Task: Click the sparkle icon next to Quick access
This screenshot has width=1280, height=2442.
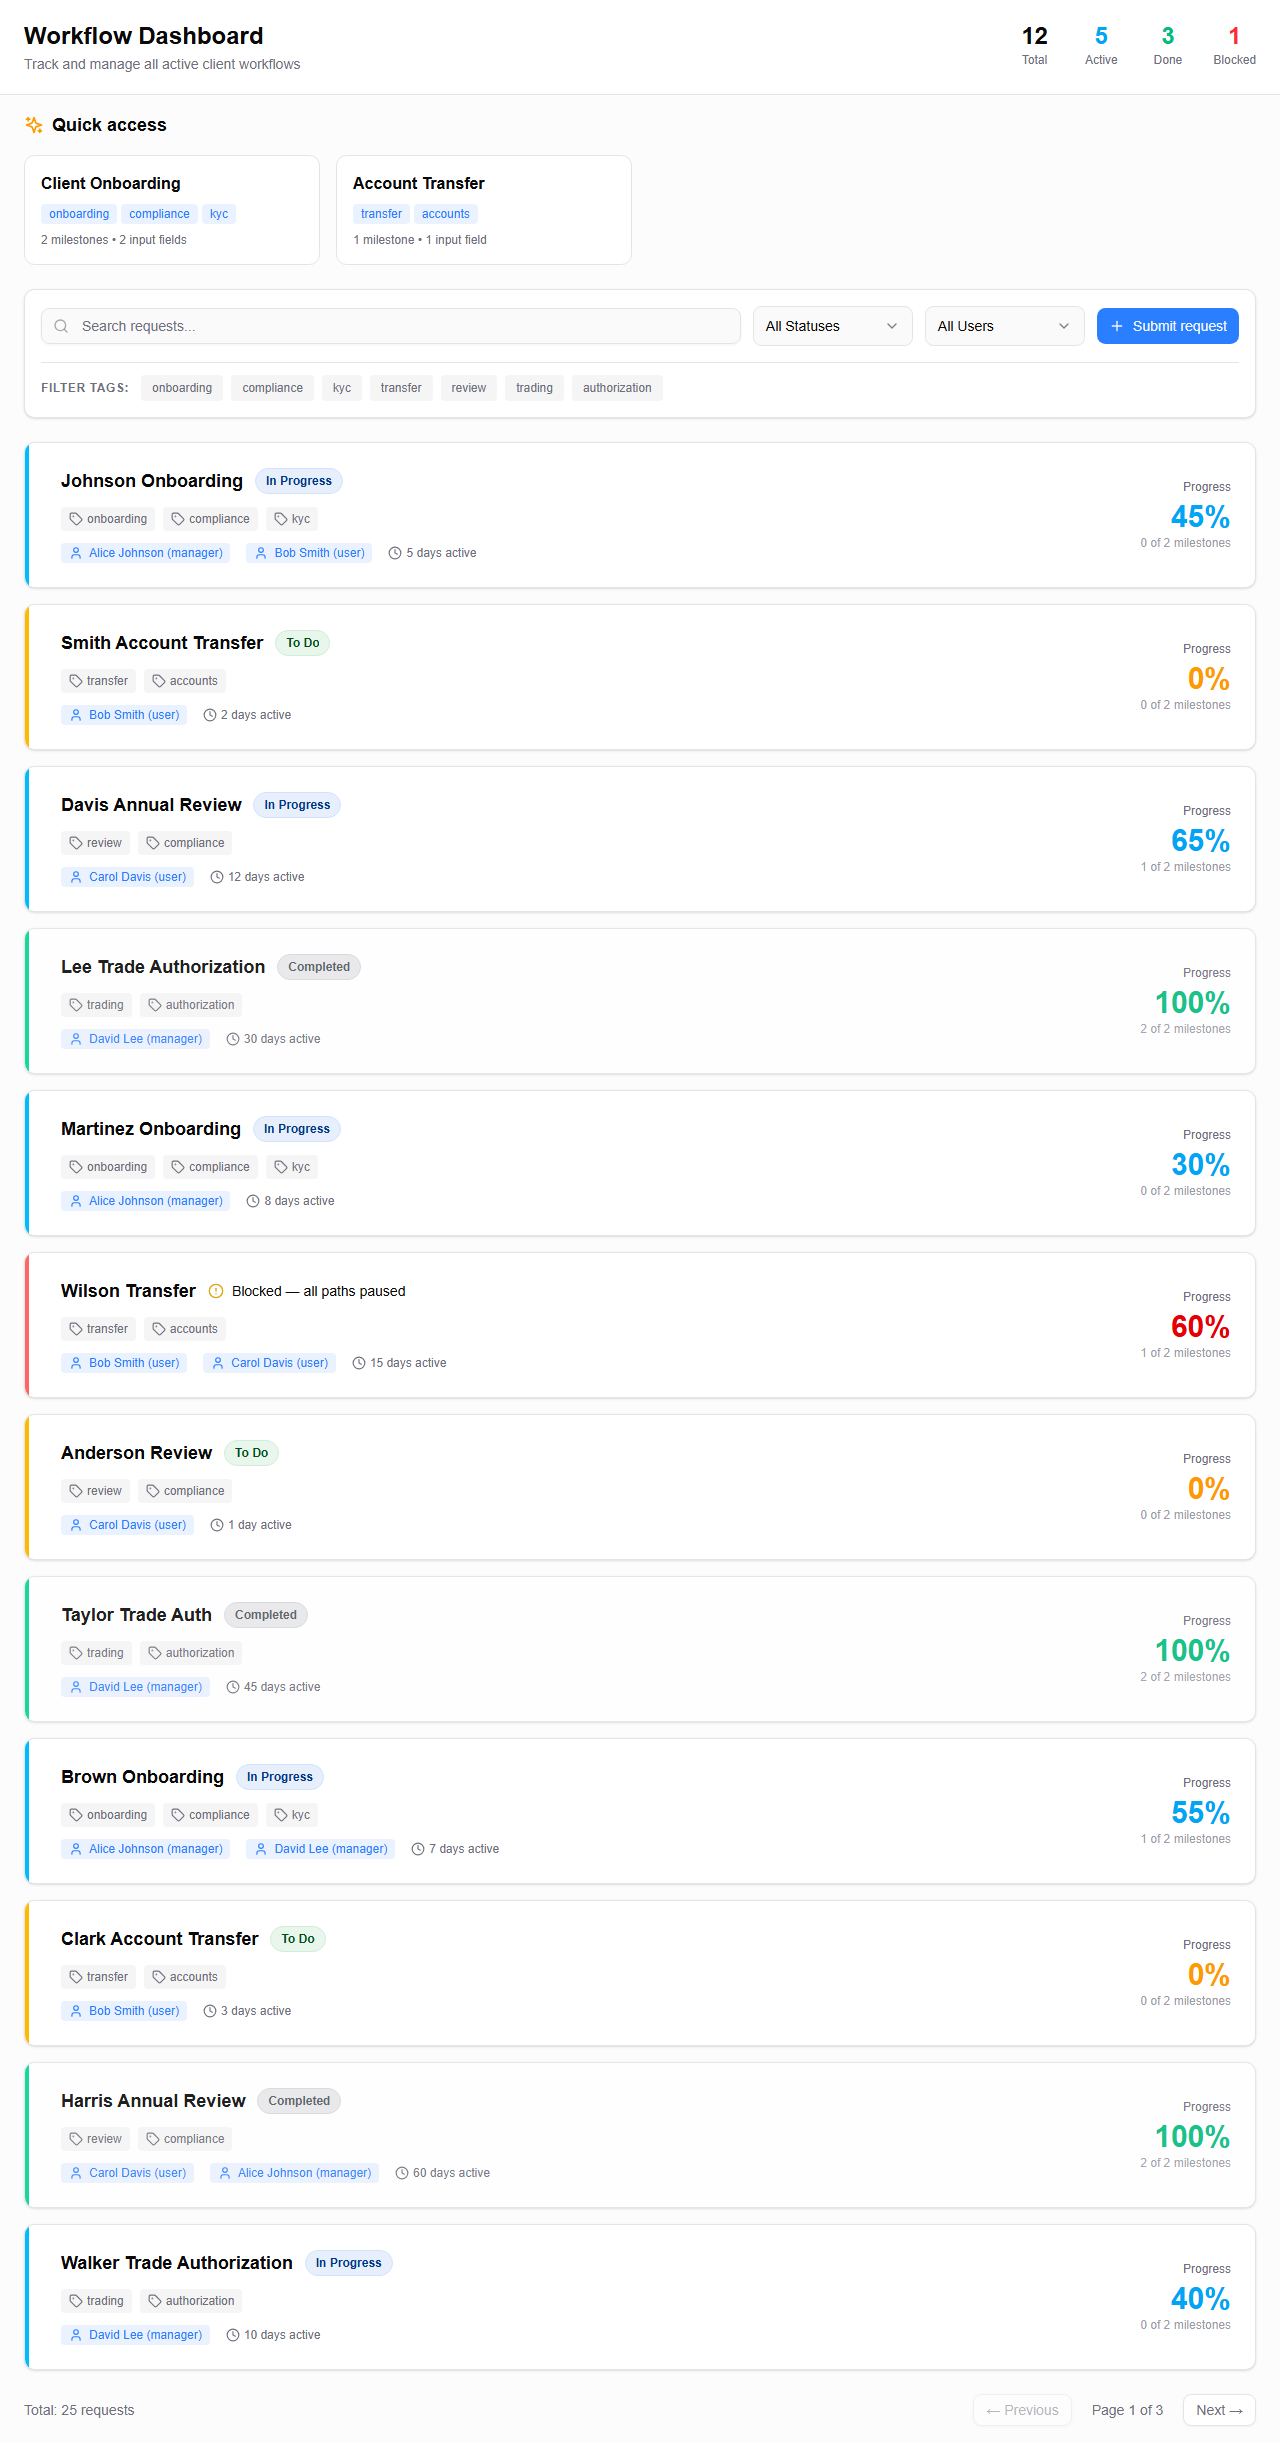Action: click(x=33, y=124)
